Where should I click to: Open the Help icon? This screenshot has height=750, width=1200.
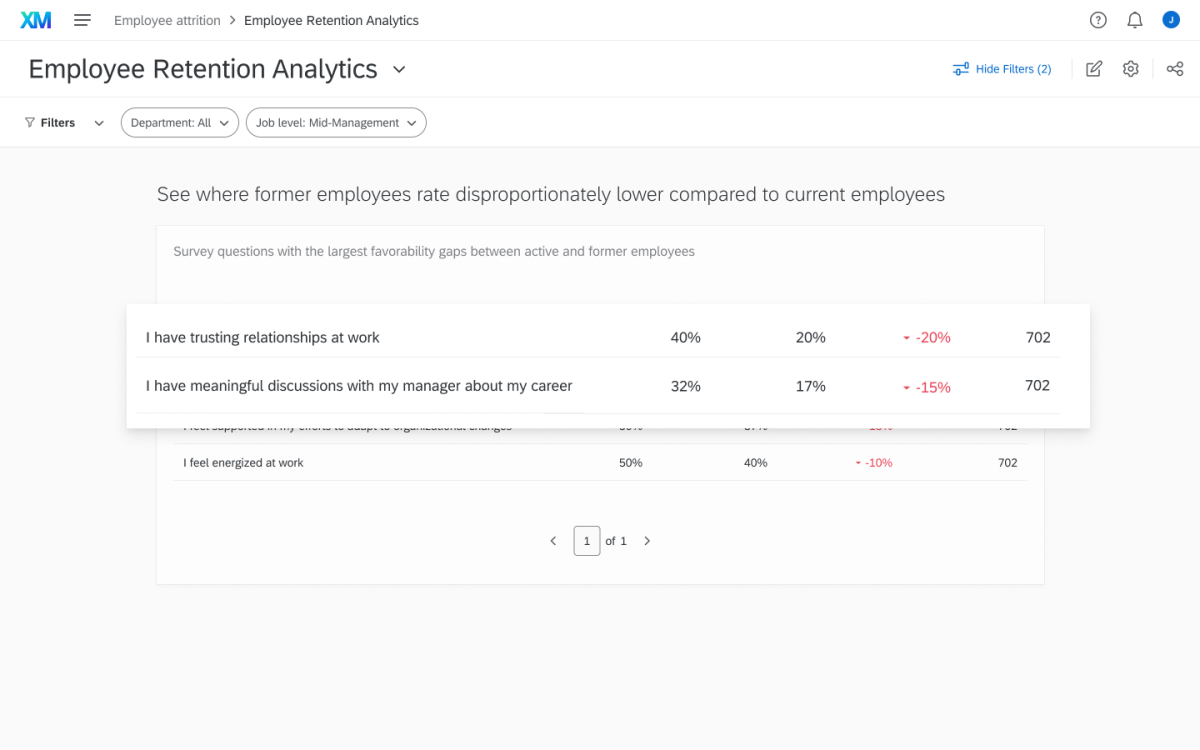click(1098, 19)
